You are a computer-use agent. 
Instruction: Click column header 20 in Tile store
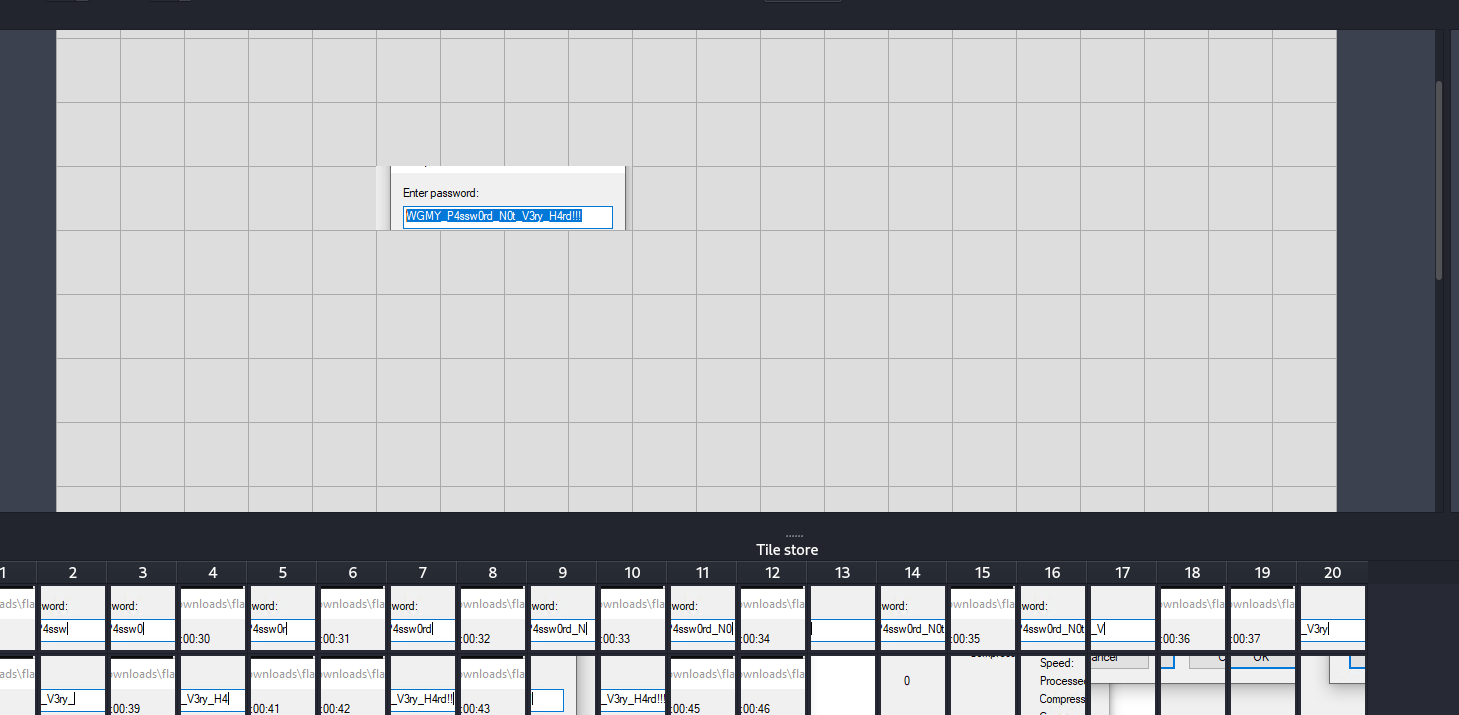tap(1332, 573)
